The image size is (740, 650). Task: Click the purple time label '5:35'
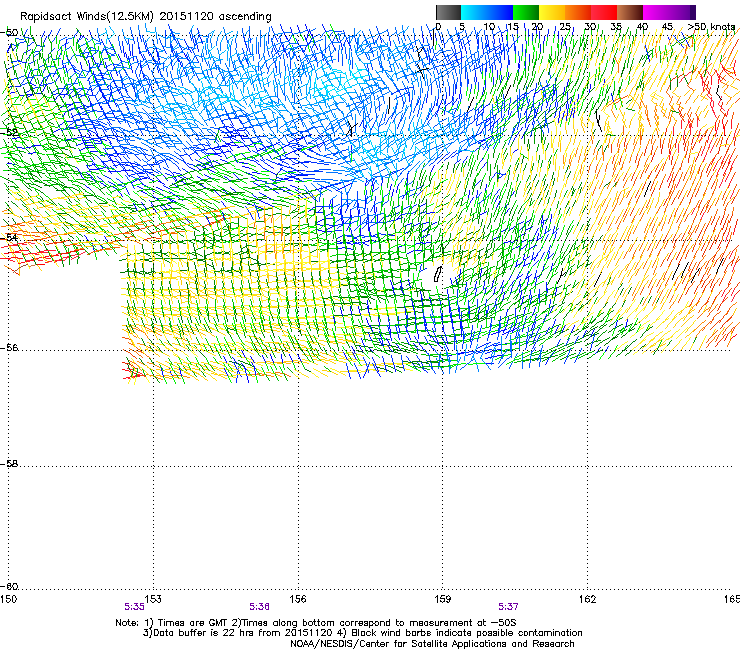(x=134, y=607)
